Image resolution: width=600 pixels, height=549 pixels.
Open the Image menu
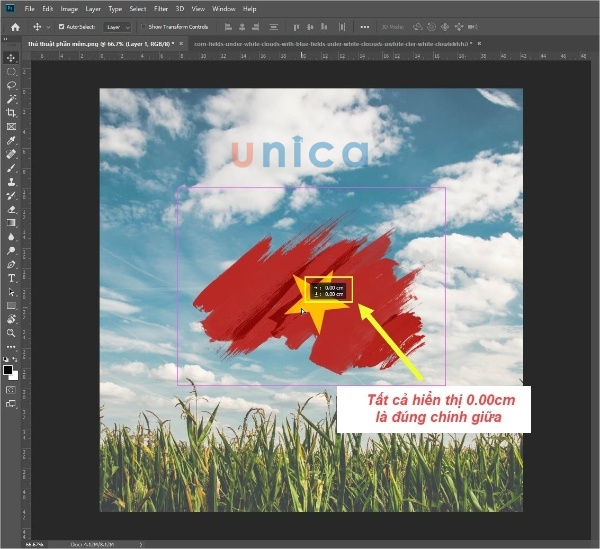69,8
